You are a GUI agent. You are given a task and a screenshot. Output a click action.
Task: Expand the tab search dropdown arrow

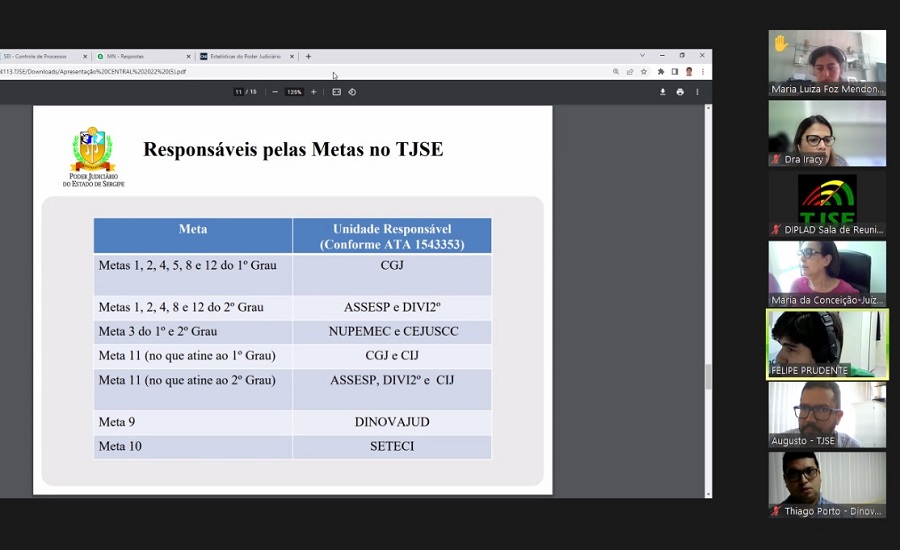642,55
